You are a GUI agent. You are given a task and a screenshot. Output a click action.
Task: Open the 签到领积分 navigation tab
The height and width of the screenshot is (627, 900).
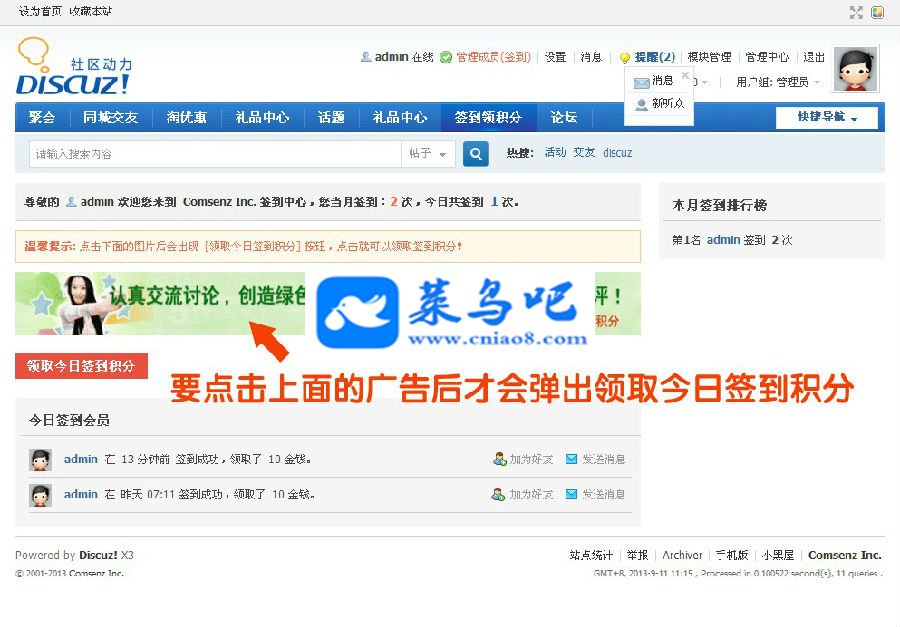click(488, 117)
